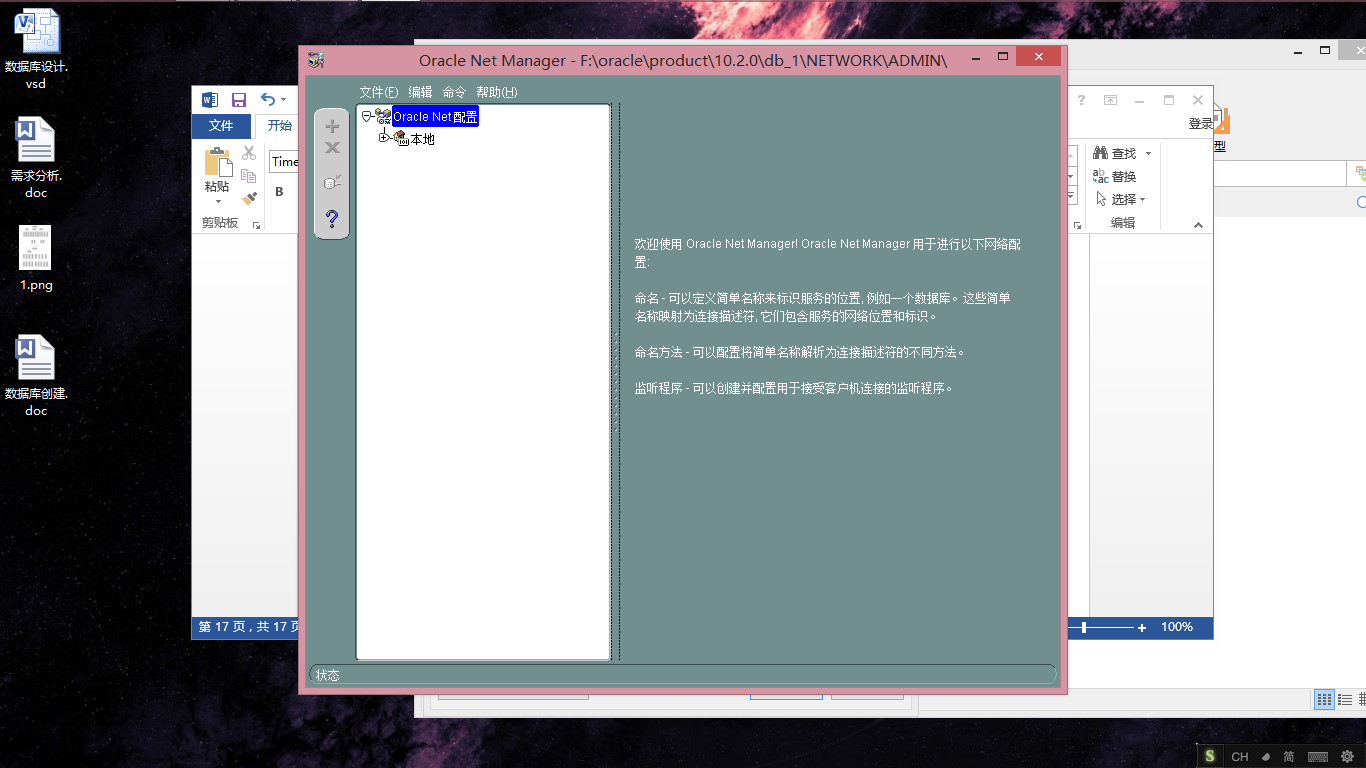Open the 选择 dropdown in Word

(x=1120, y=199)
